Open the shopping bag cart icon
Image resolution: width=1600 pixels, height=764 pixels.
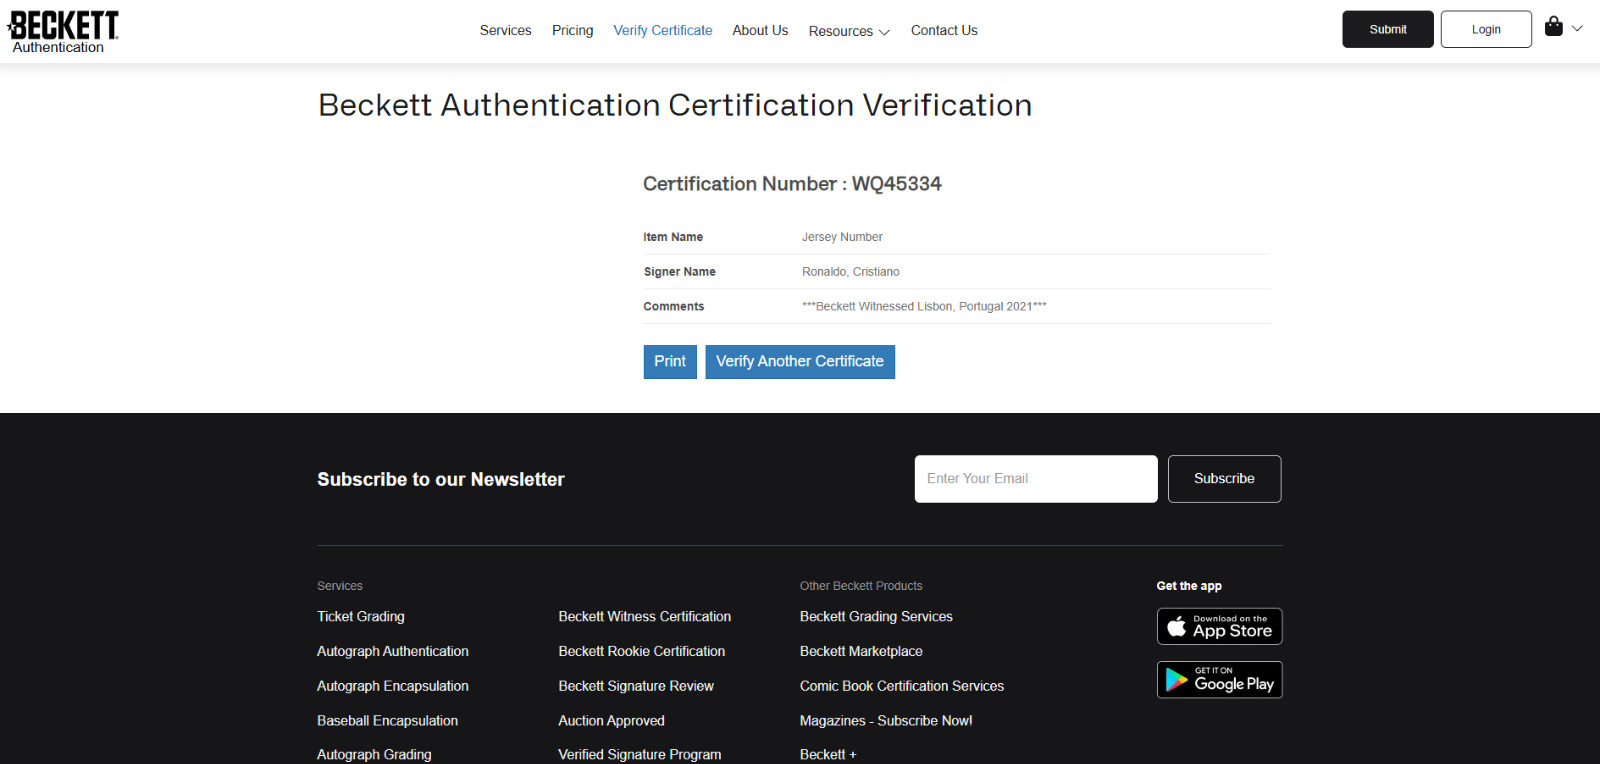1553,27
